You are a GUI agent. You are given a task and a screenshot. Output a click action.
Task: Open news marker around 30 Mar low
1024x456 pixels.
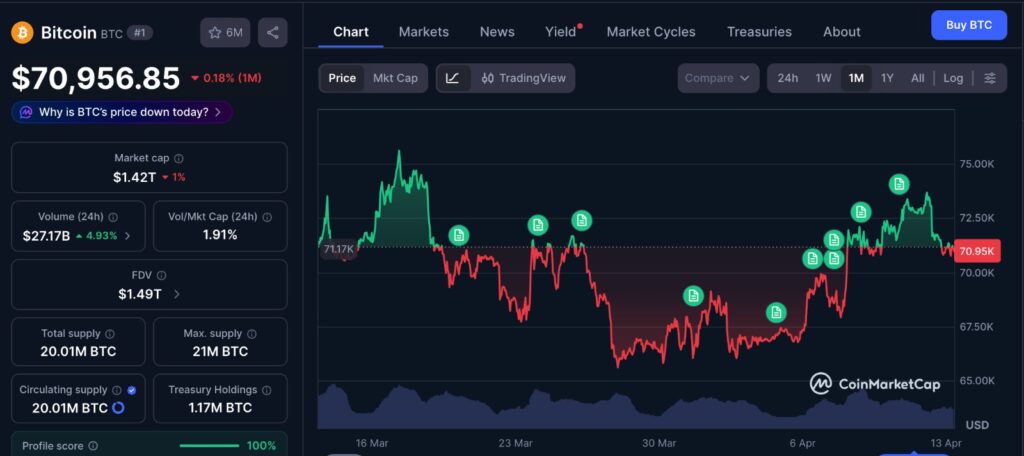[x=693, y=296]
